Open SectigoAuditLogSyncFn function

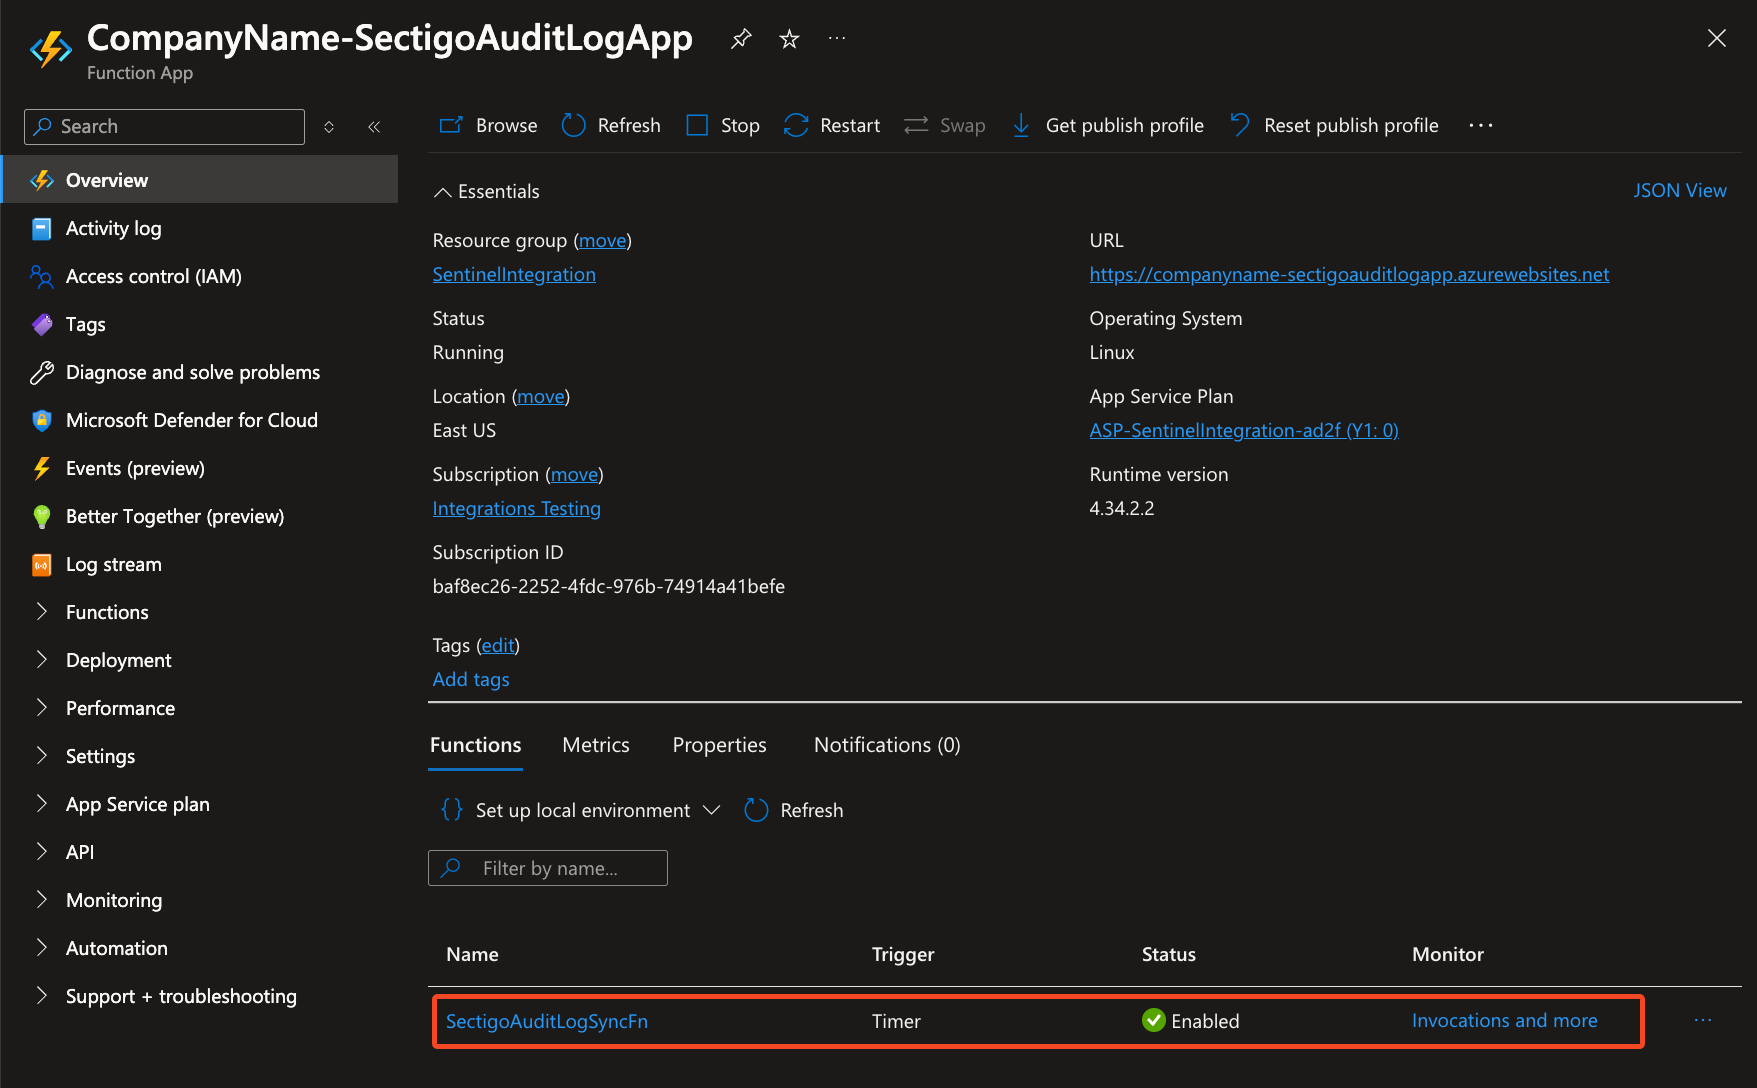point(547,1021)
